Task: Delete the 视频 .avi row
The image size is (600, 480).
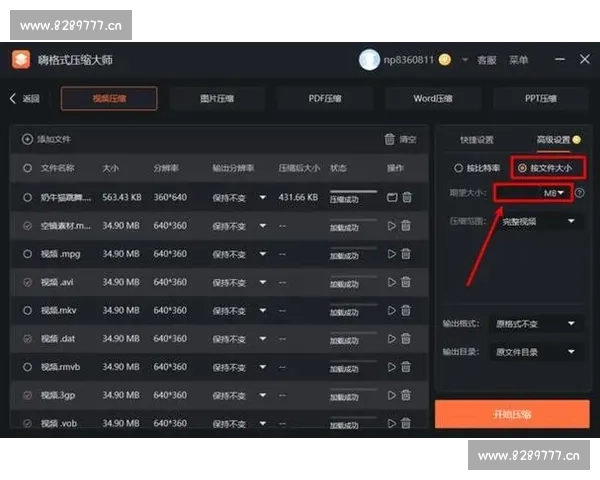Action: click(x=406, y=282)
